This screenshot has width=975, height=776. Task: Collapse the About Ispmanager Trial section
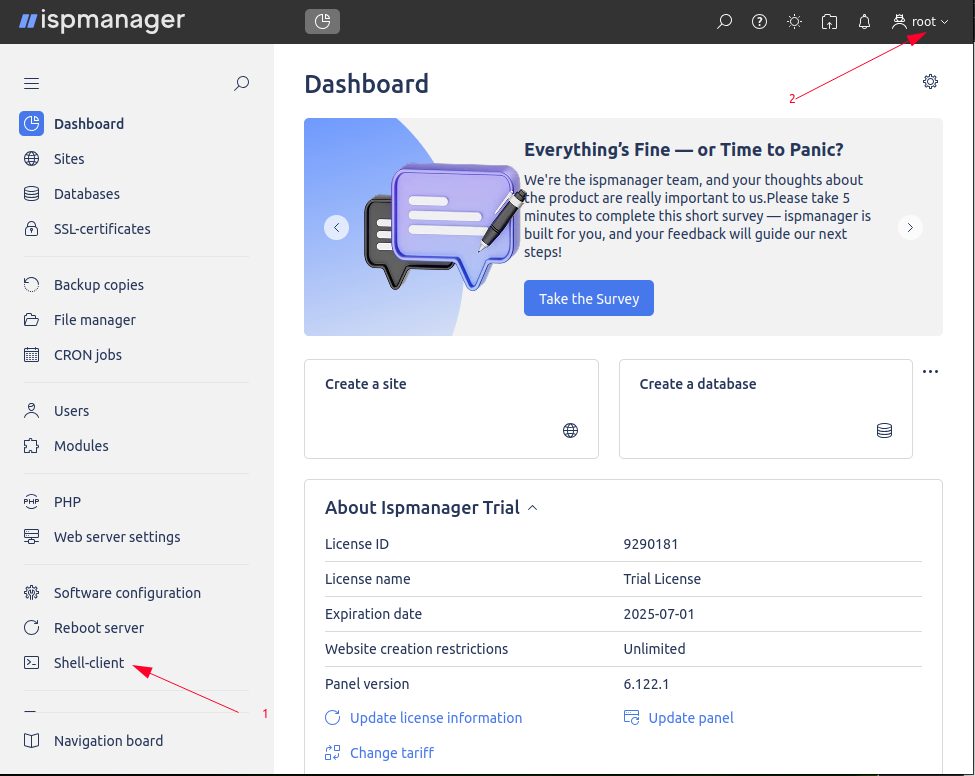pos(532,508)
